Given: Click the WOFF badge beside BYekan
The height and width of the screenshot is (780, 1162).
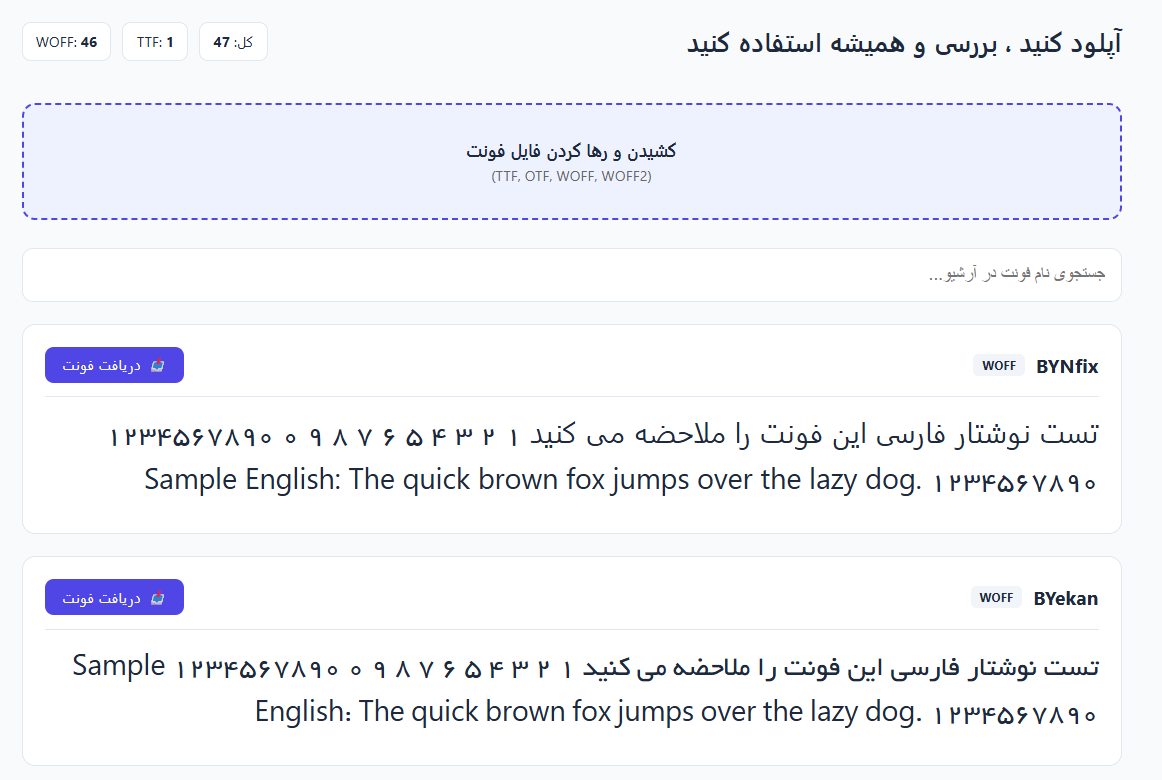Looking at the screenshot, I should coord(996,597).
